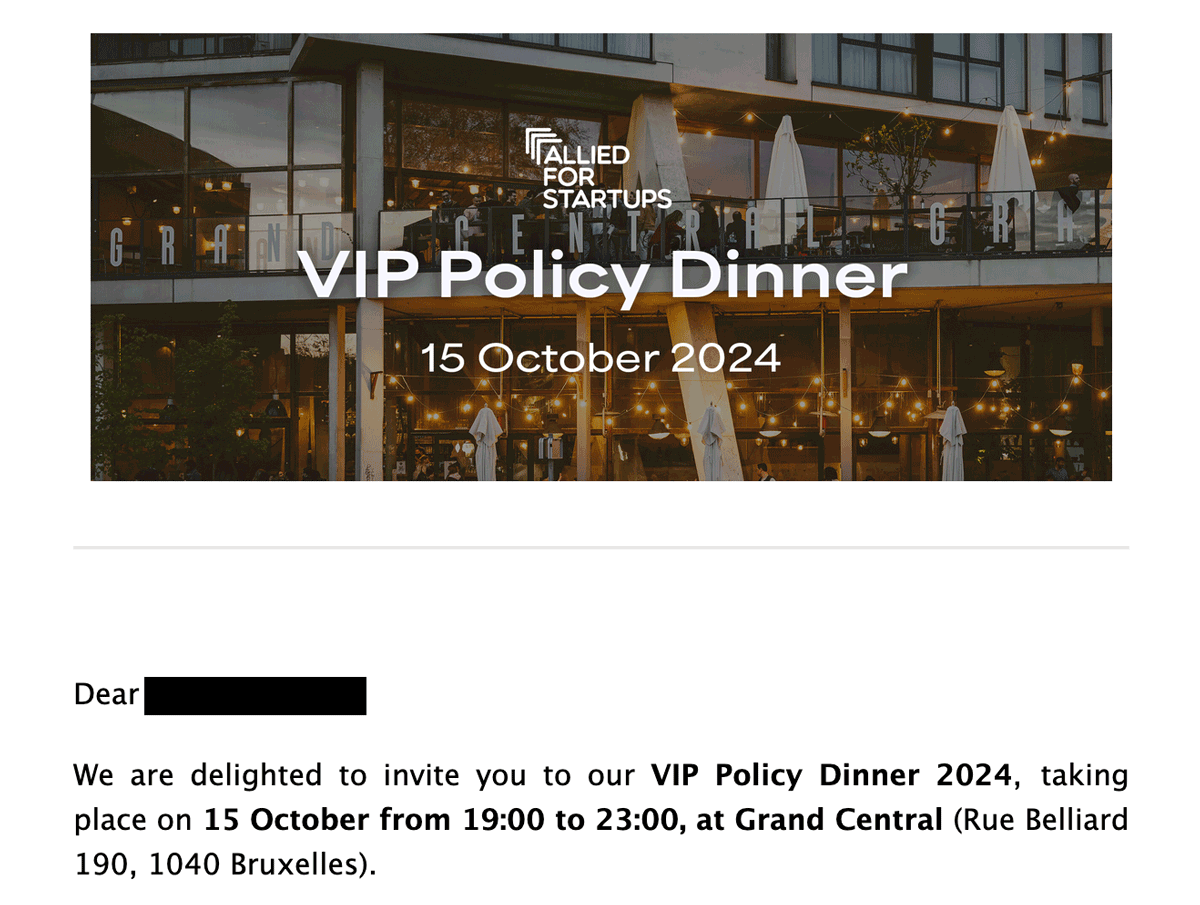Click the word Dear in the greeting
The height and width of the screenshot is (905, 1200).
[x=106, y=695]
